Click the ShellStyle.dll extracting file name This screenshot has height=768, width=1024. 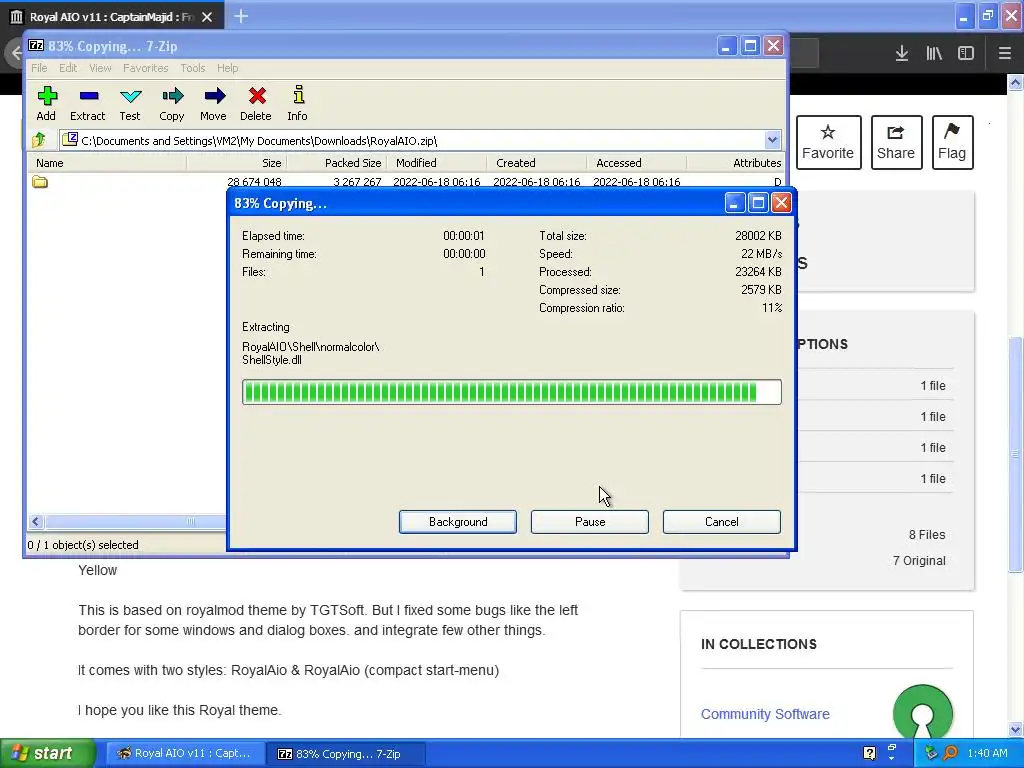(x=272, y=360)
